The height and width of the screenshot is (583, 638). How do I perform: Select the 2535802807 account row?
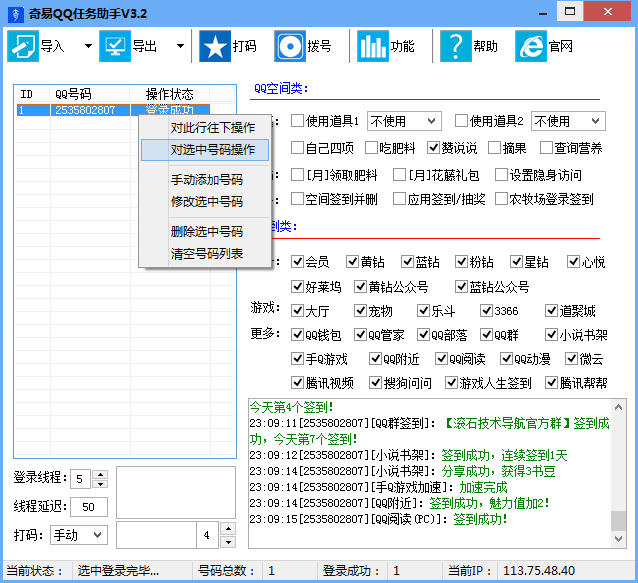pyautogui.click(x=113, y=110)
